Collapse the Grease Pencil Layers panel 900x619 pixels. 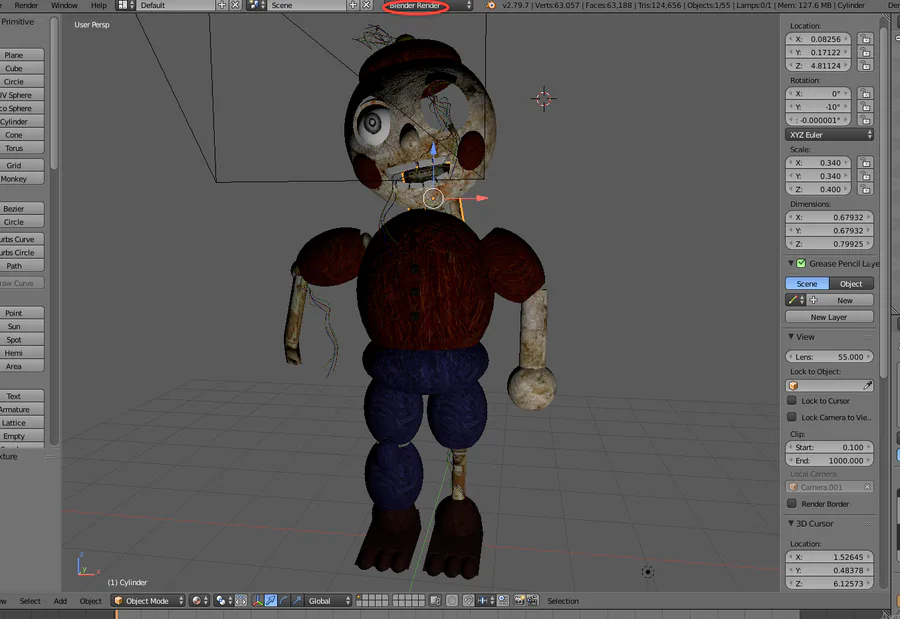791,264
